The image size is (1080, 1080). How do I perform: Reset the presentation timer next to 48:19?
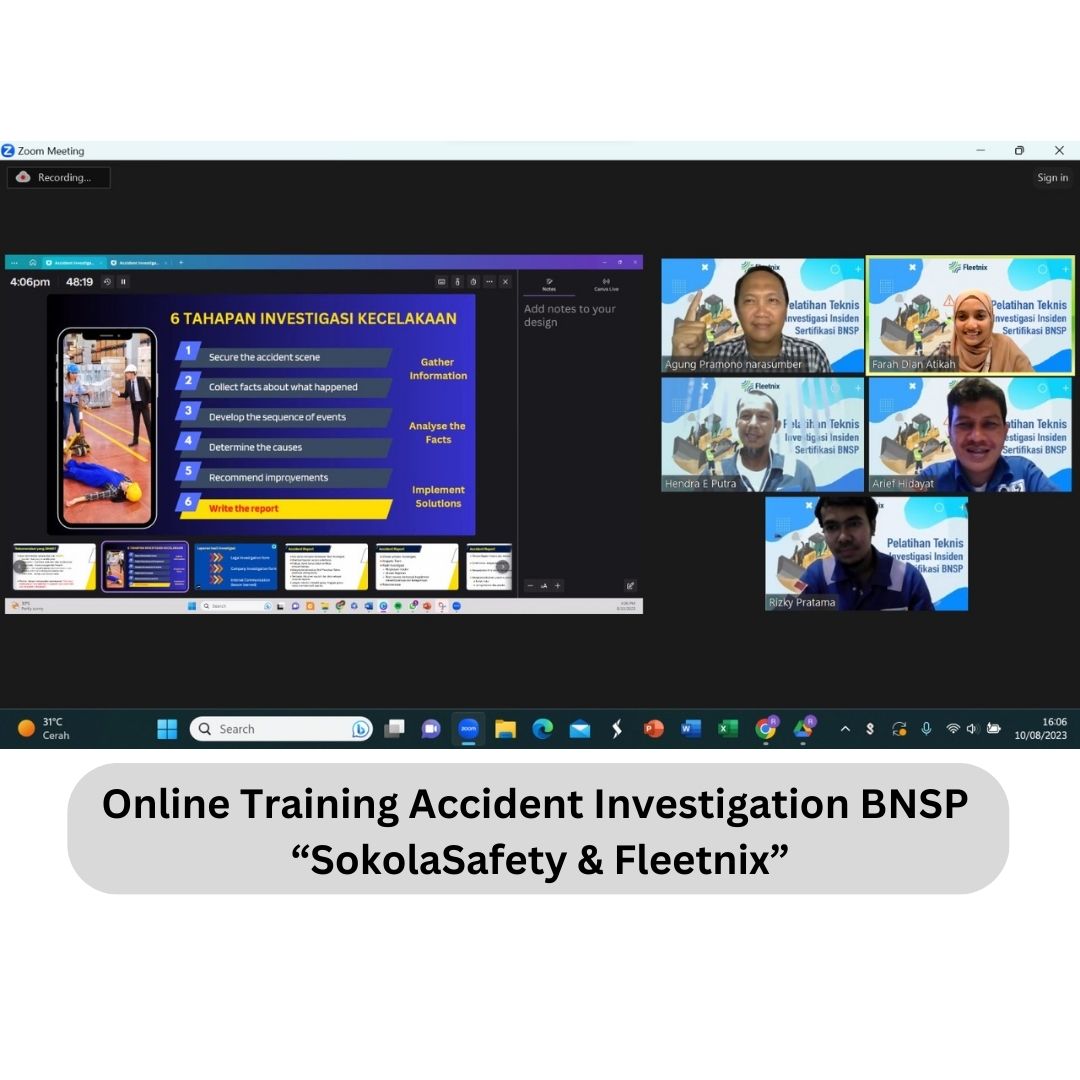(x=107, y=282)
